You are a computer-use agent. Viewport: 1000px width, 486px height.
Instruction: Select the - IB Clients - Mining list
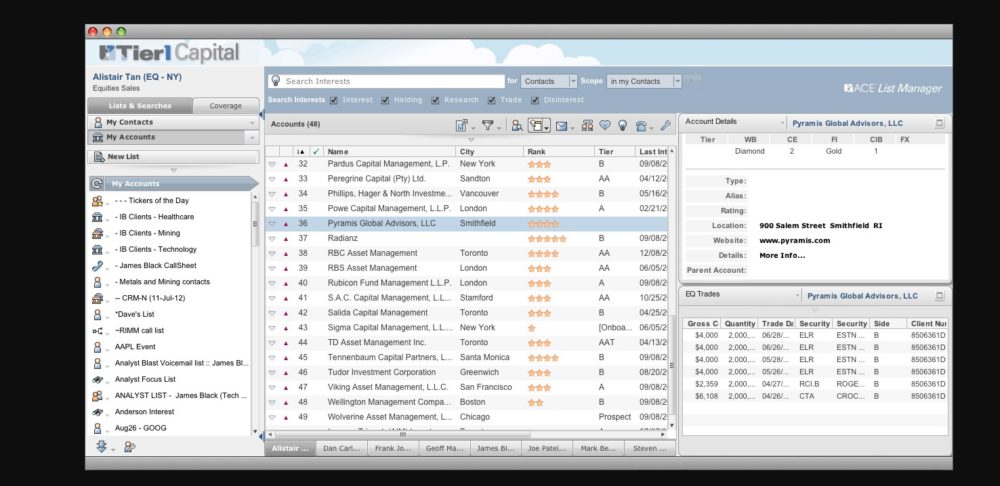(147, 233)
